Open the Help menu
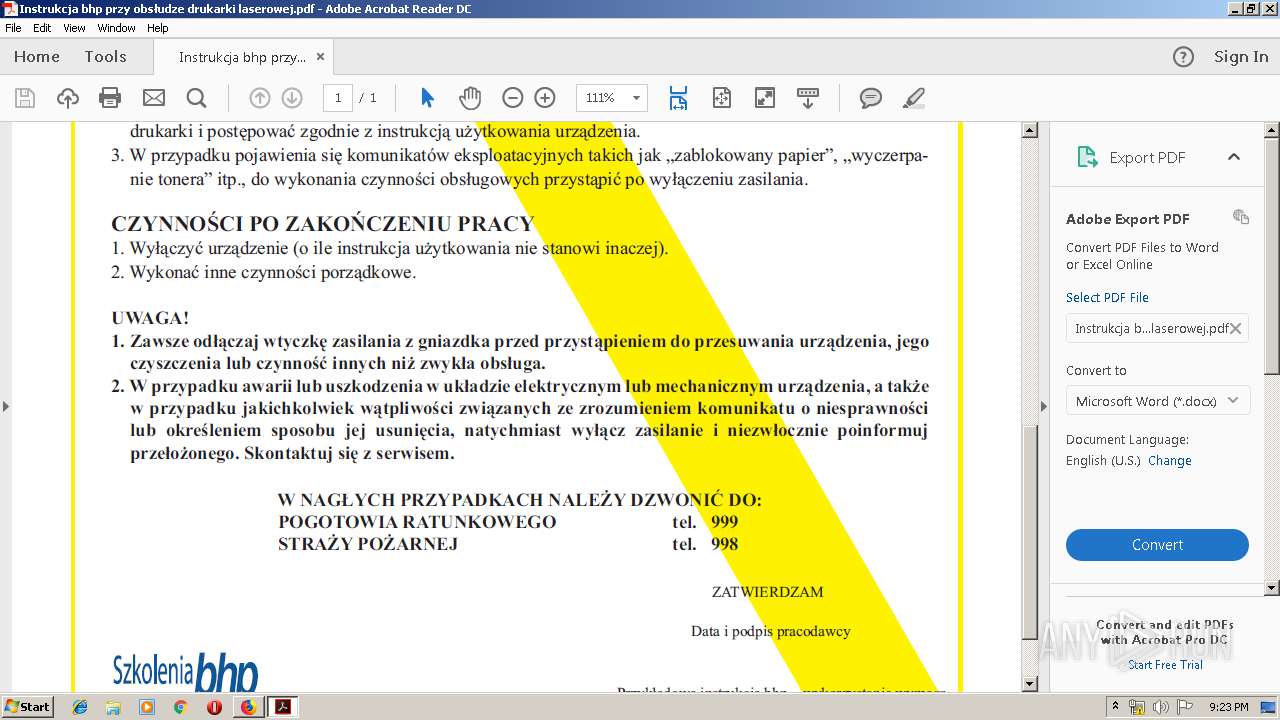The height and width of the screenshot is (720, 1280). [158, 28]
